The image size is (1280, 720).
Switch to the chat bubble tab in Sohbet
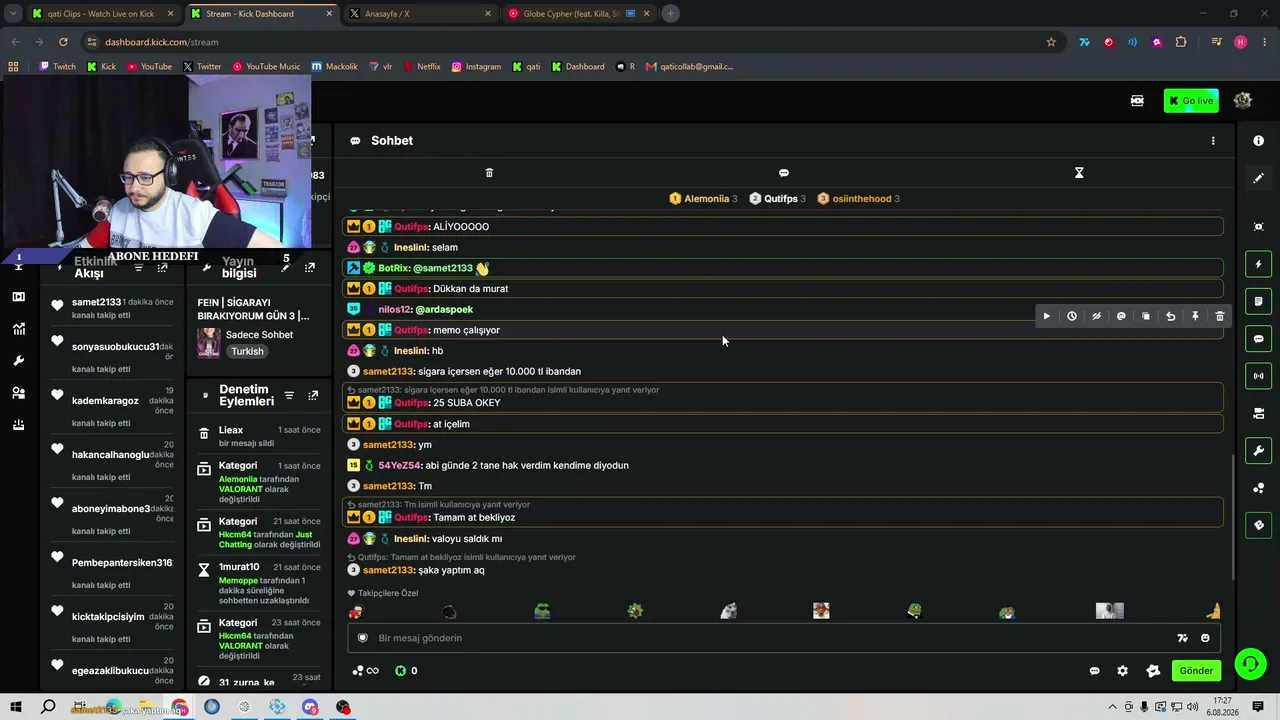coord(784,173)
